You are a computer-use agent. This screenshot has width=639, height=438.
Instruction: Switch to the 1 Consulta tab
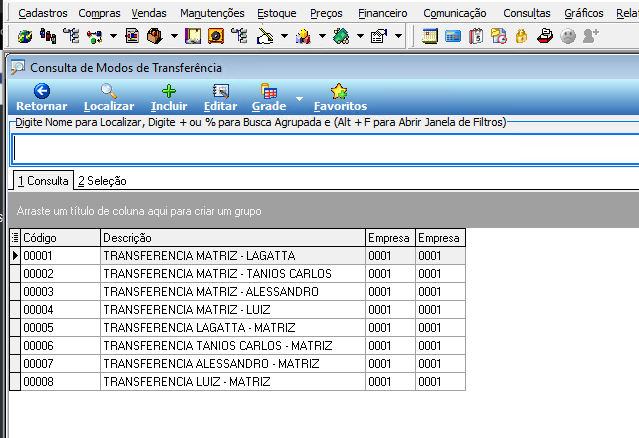pyautogui.click(x=43, y=180)
